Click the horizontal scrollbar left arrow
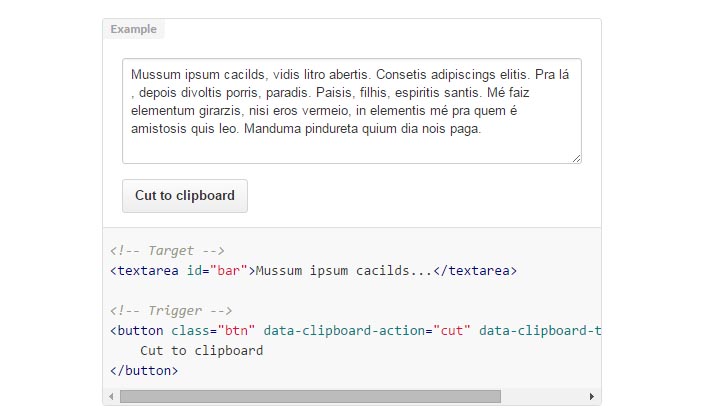 [x=112, y=396]
